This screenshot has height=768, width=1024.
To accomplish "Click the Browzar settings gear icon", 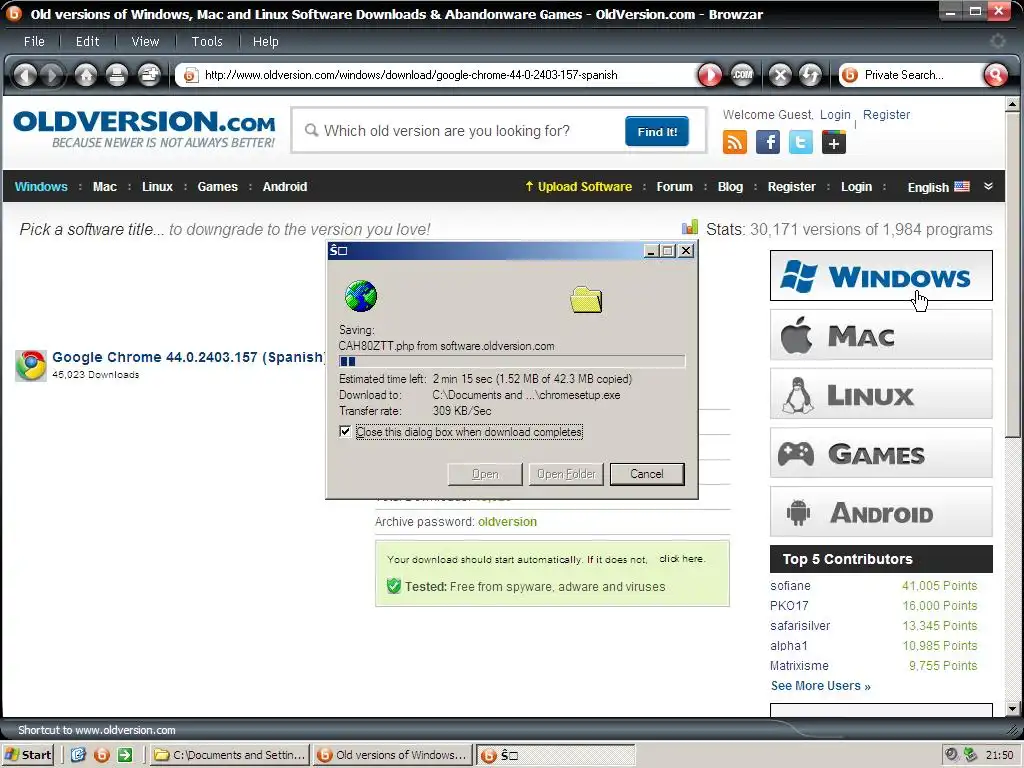I will tap(997, 41).
